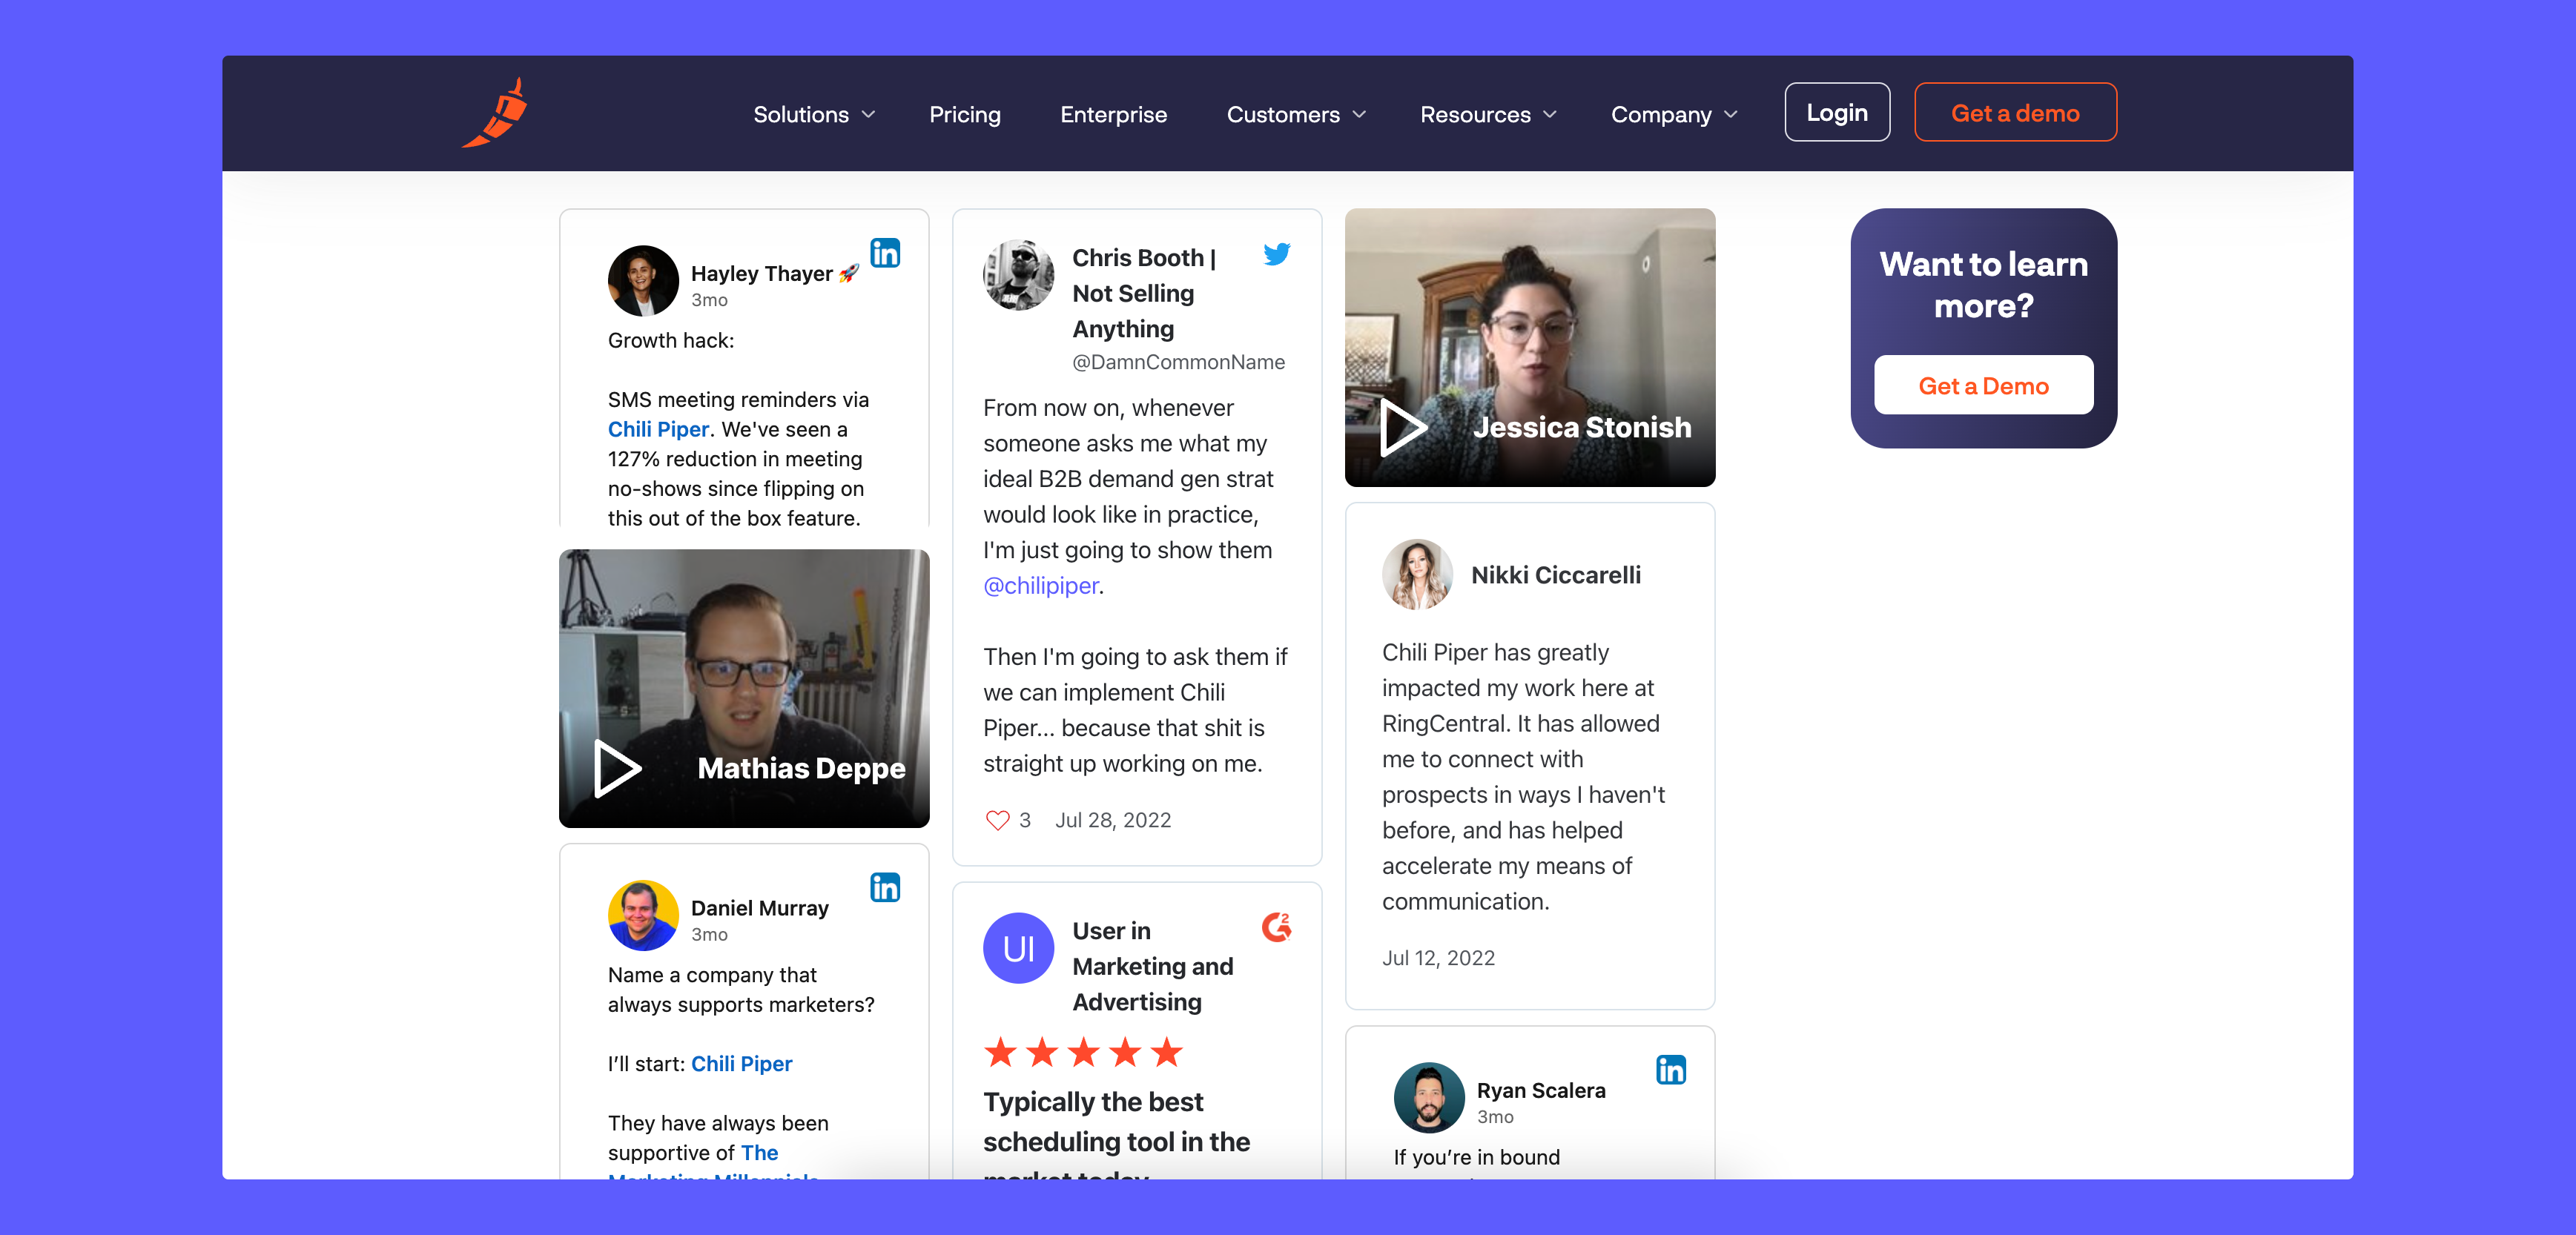Viewport: 2576px width, 1235px height.
Task: Click the name Ryan Scalera
Action: point(1541,1090)
